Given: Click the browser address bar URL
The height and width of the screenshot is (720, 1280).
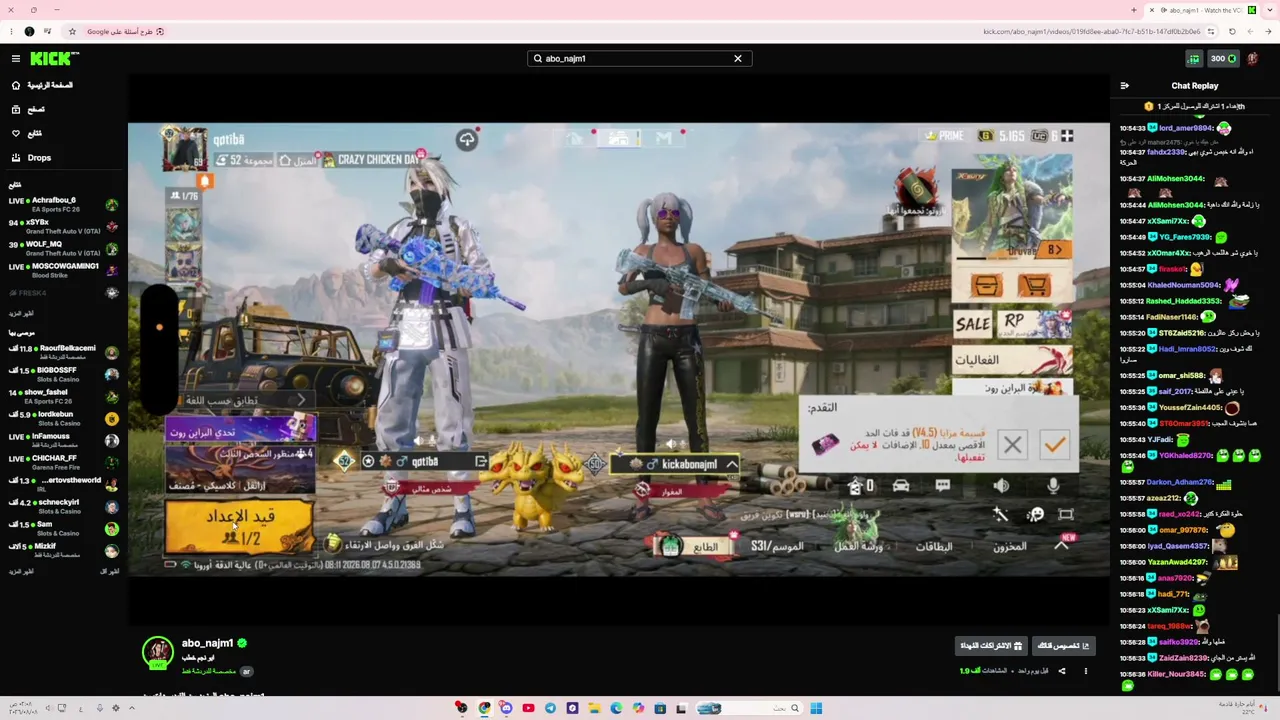Looking at the screenshot, I should [x=1091, y=32].
